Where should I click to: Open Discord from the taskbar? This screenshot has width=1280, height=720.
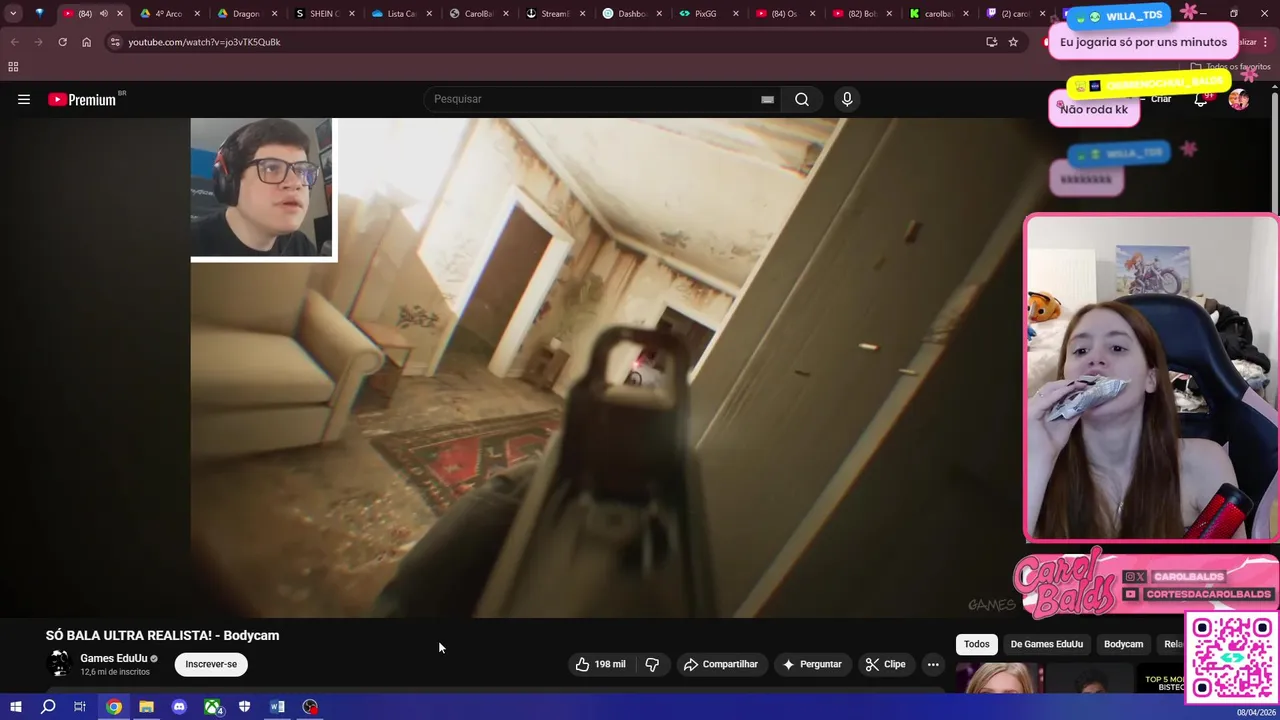[179, 707]
